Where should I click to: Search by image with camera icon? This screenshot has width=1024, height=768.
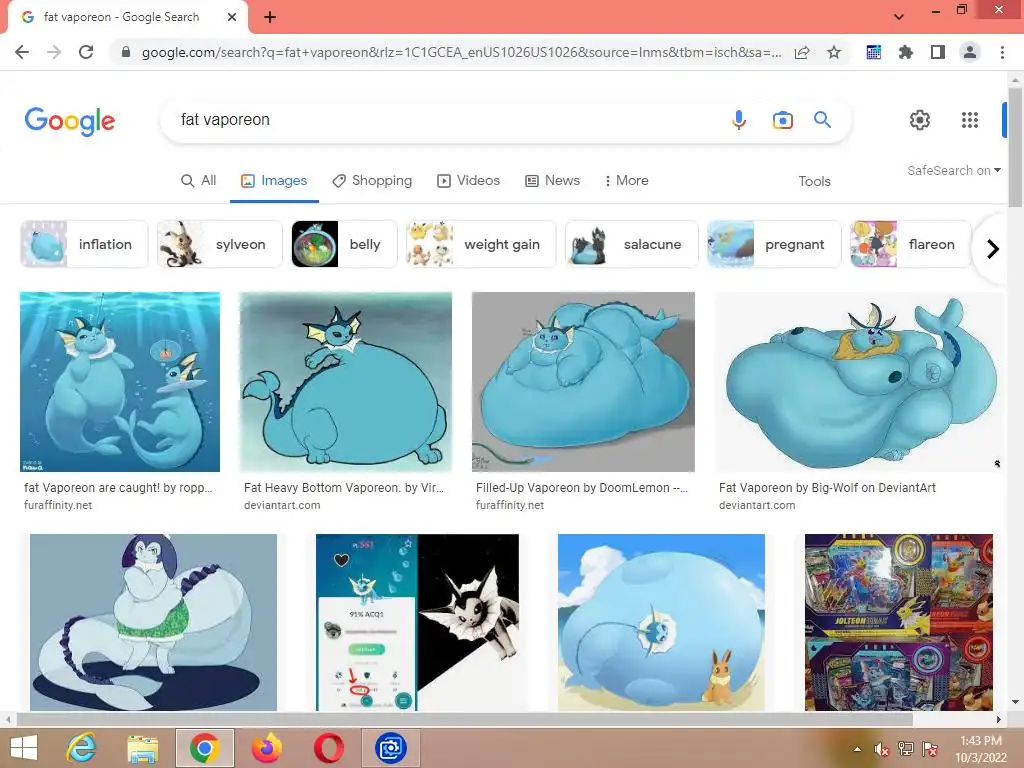(782, 120)
